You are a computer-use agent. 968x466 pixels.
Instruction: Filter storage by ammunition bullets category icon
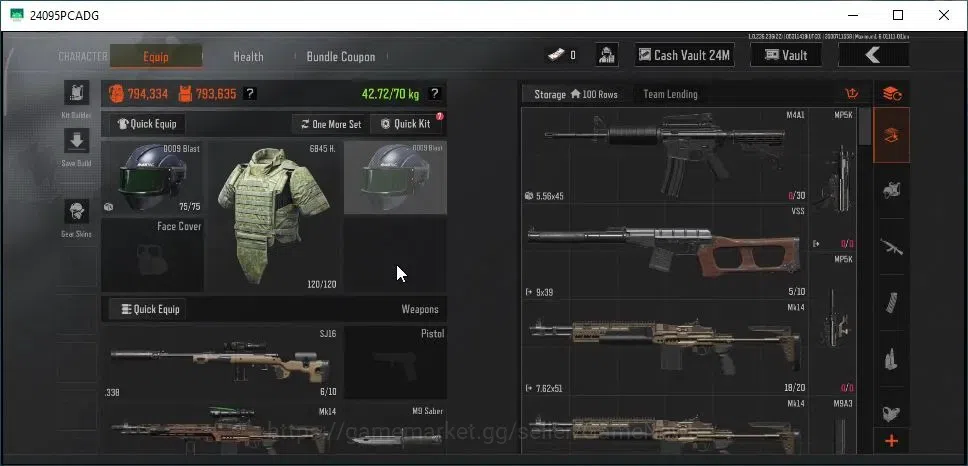(891, 359)
